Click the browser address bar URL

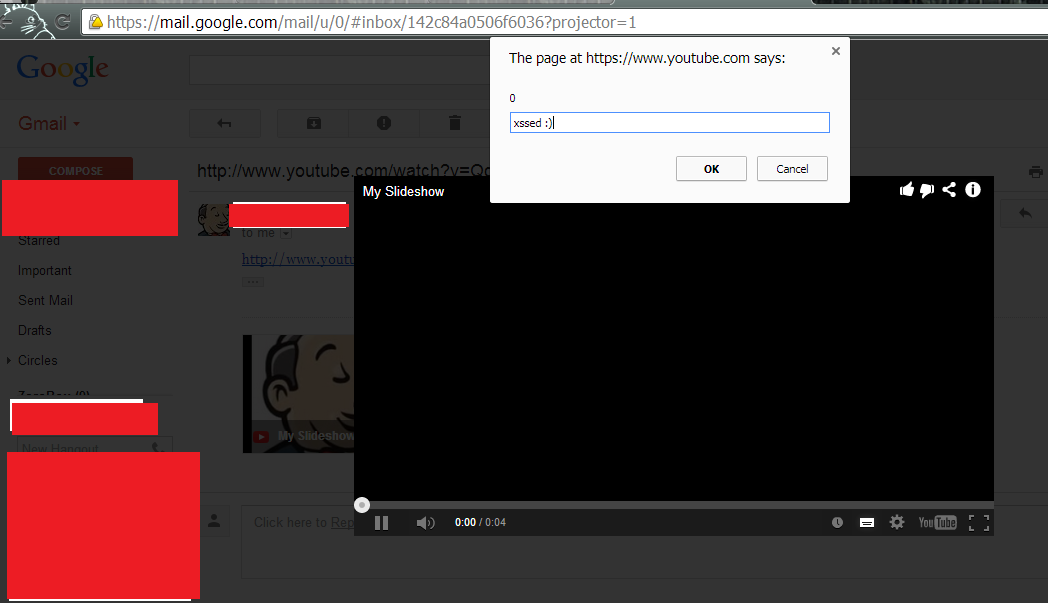coord(371,22)
